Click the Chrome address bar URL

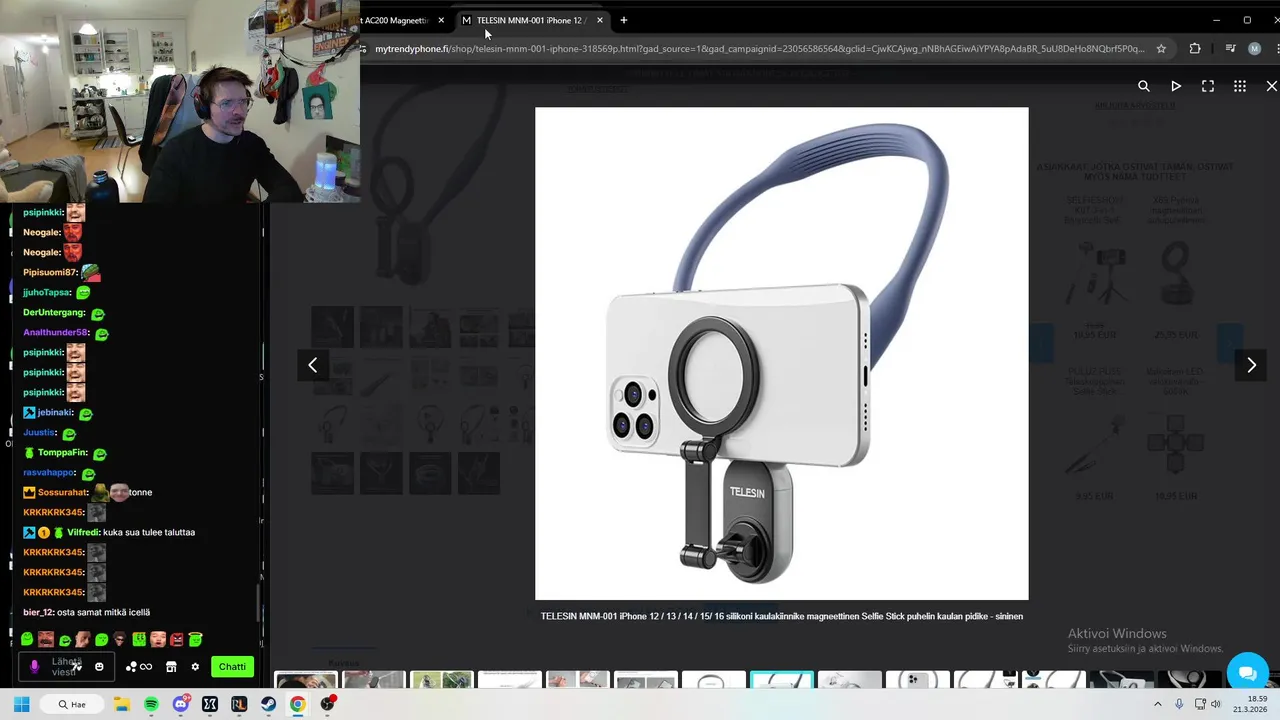coord(760,48)
